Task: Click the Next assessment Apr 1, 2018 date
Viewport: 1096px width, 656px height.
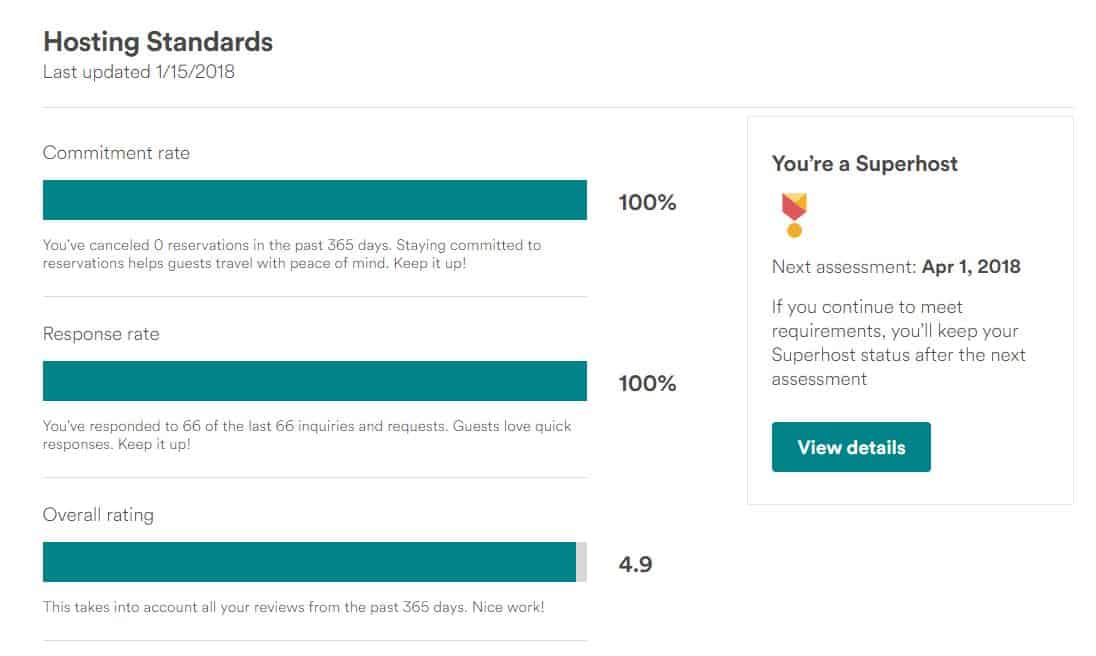Action: (971, 267)
